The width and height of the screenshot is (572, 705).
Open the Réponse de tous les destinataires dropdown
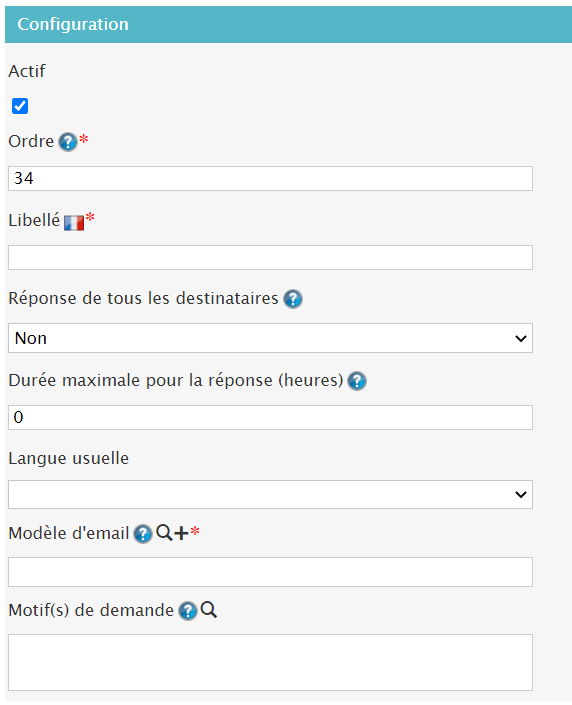pos(270,338)
